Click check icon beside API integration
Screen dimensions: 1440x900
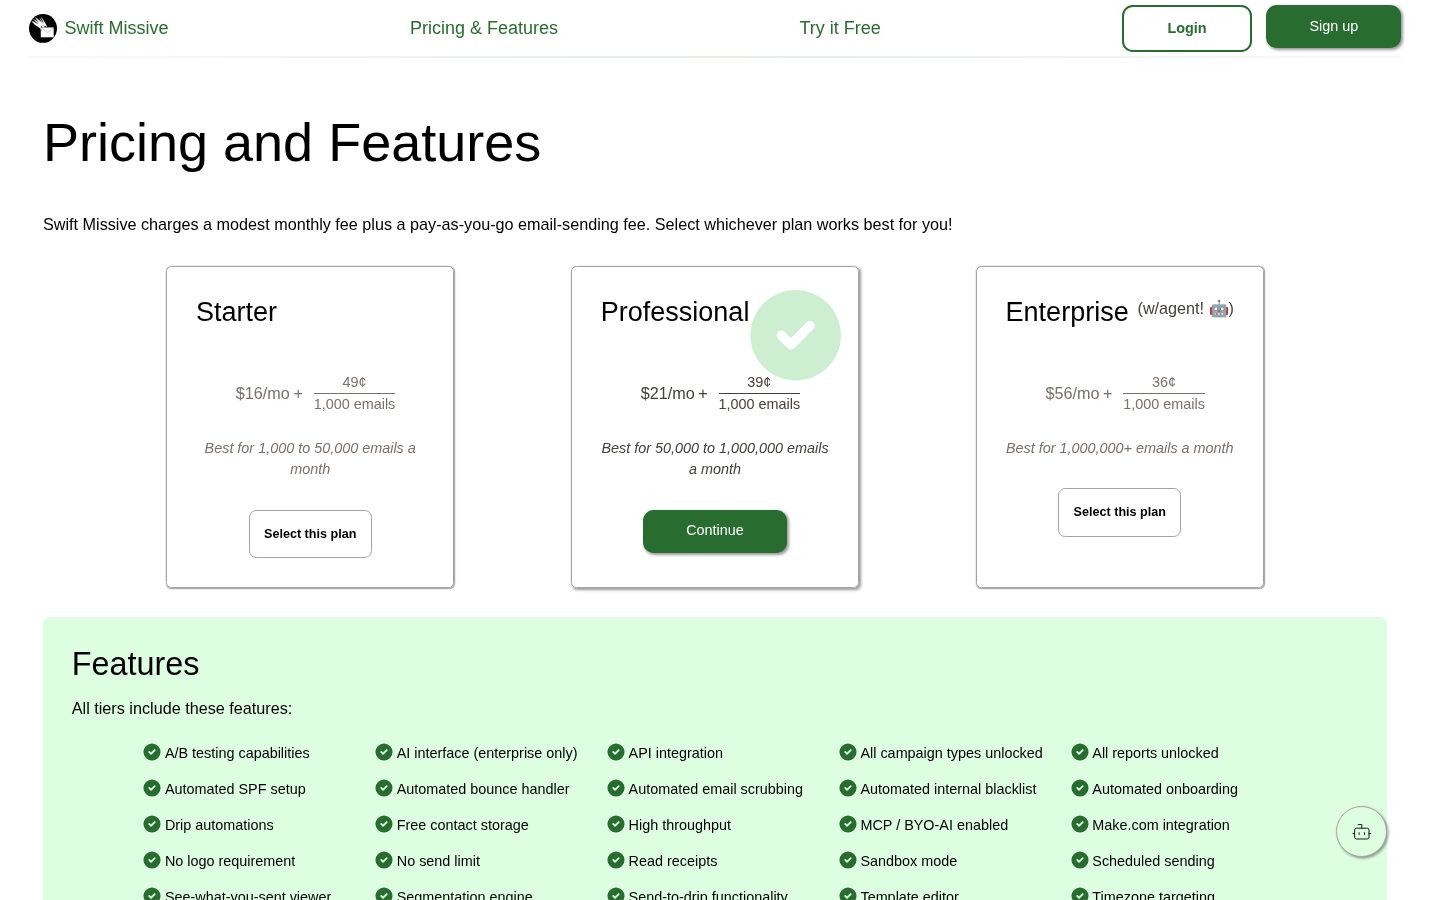point(616,752)
